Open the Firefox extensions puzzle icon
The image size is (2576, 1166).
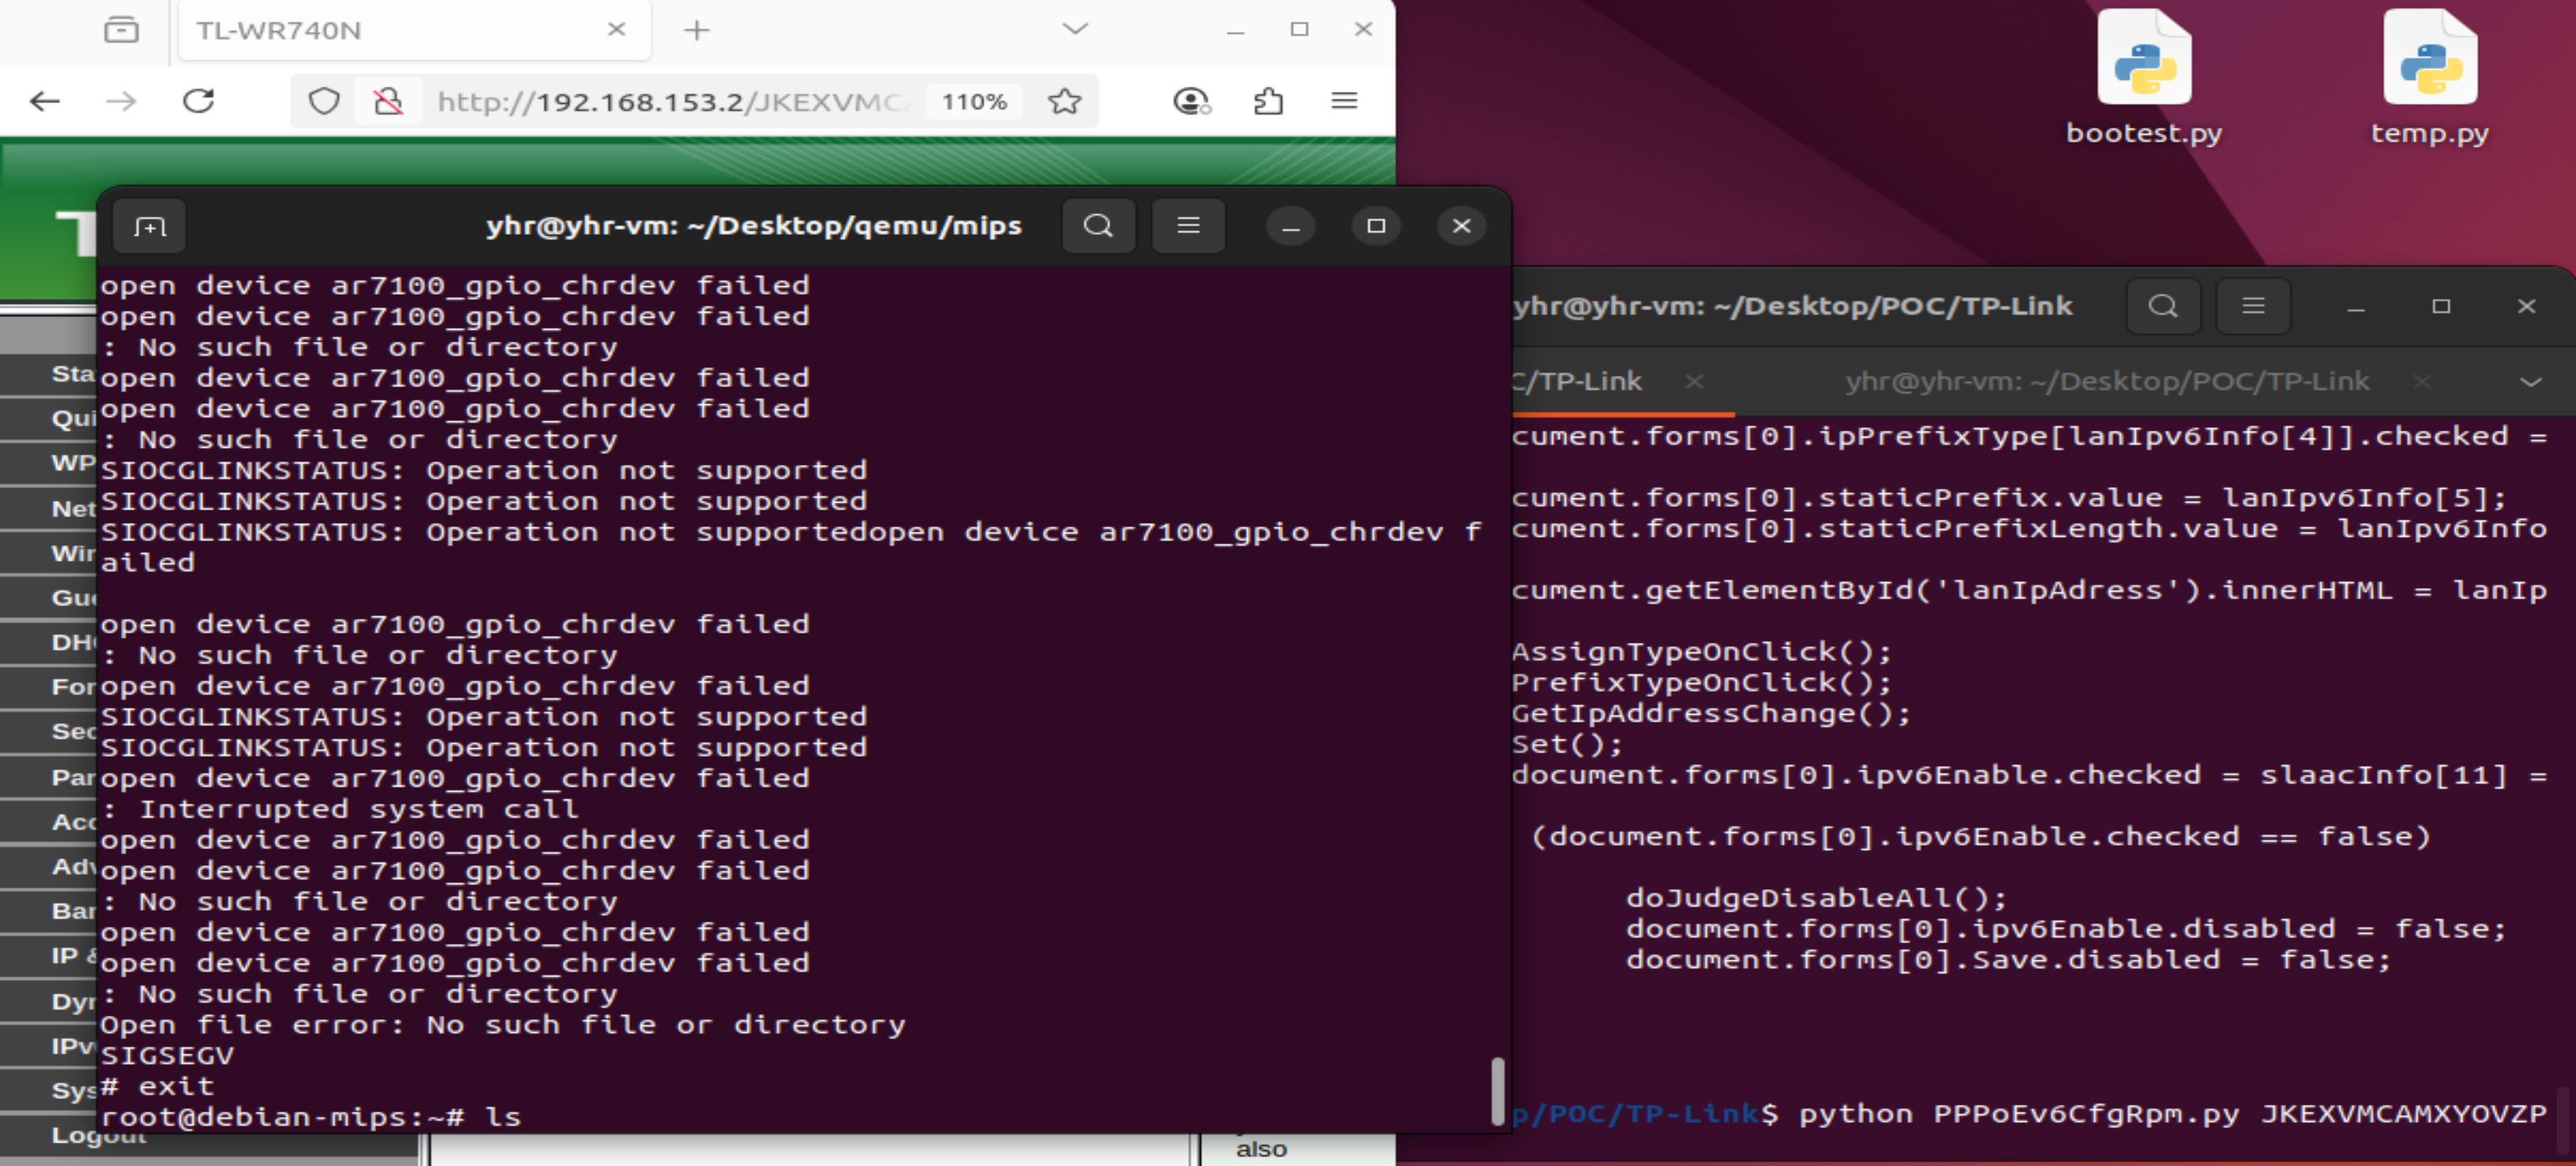[1268, 101]
